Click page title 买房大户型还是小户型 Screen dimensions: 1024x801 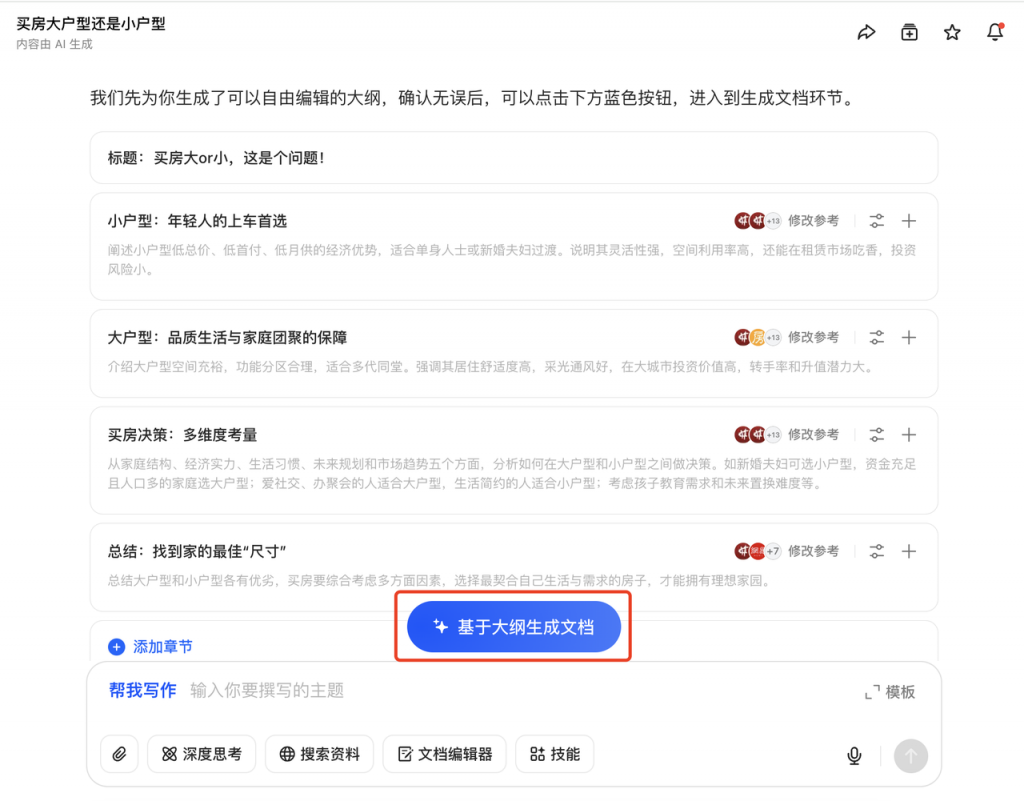(91, 24)
